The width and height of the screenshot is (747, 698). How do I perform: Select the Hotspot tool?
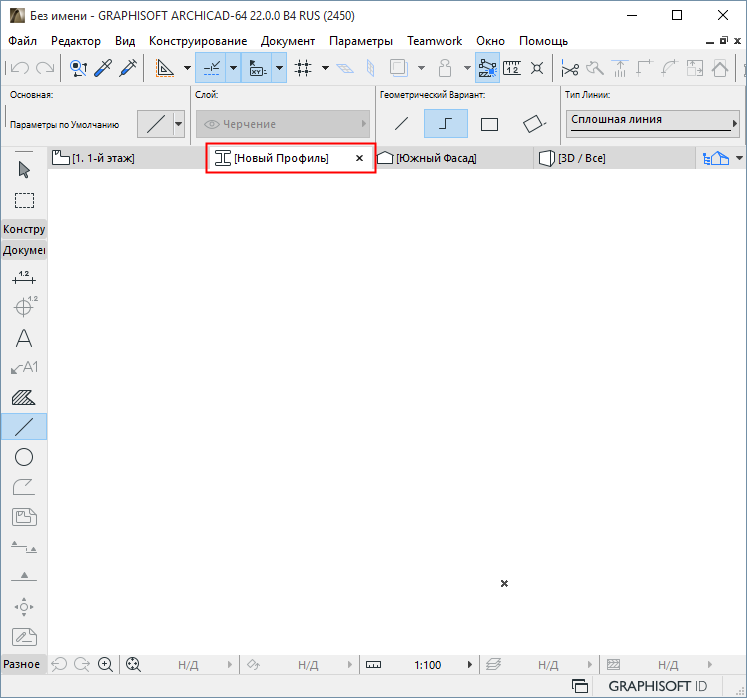click(x=24, y=607)
